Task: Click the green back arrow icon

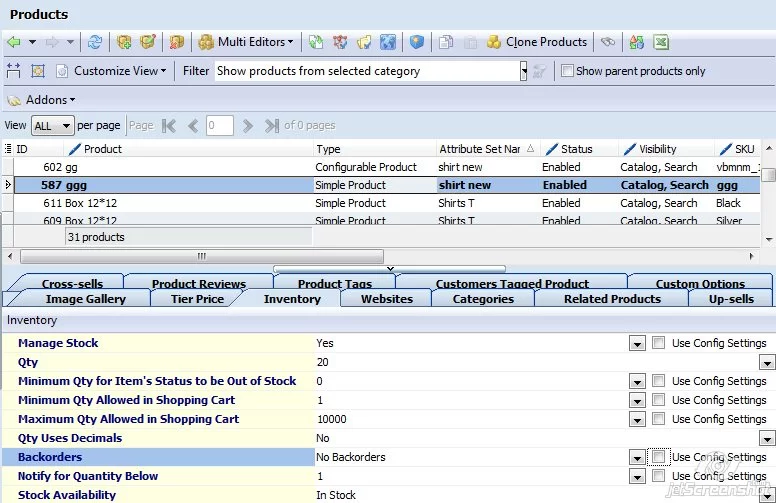Action: pyautogui.click(x=14, y=43)
